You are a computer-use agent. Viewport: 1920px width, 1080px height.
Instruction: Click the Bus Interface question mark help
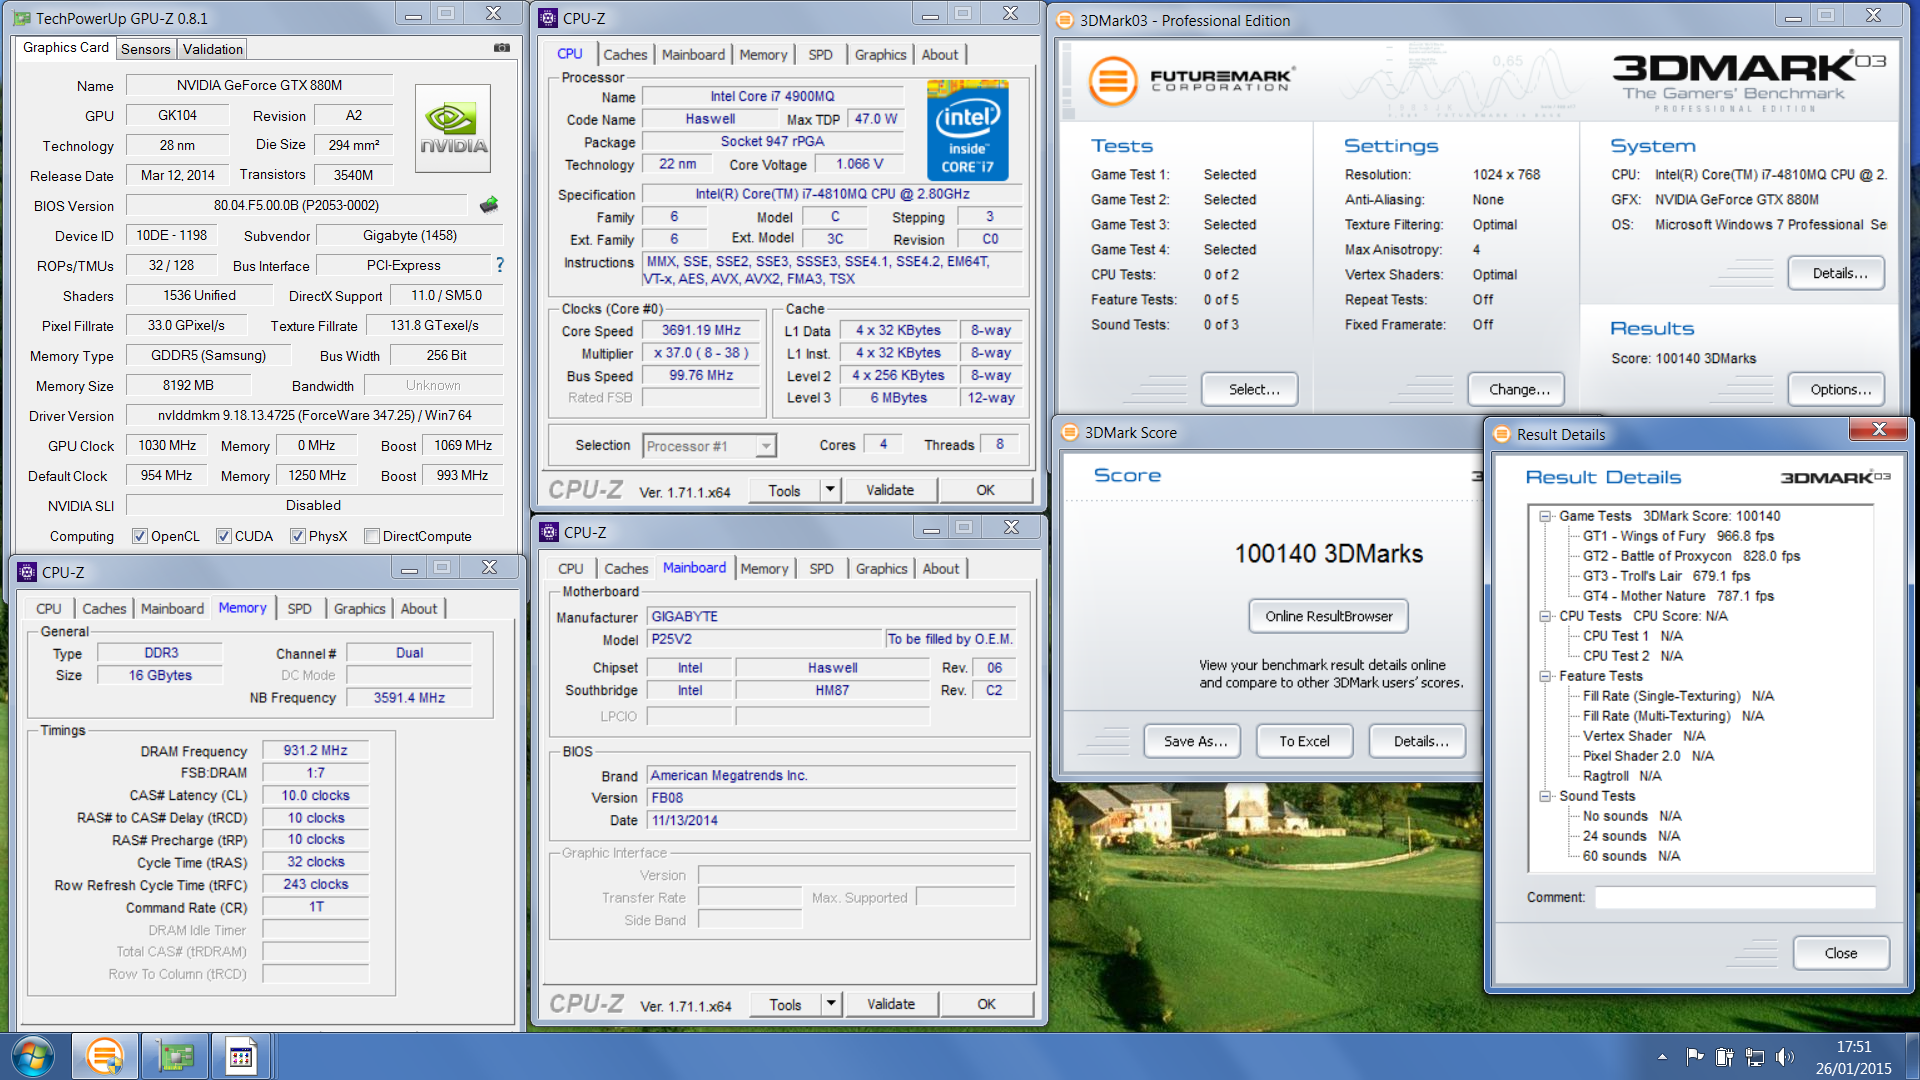click(500, 265)
